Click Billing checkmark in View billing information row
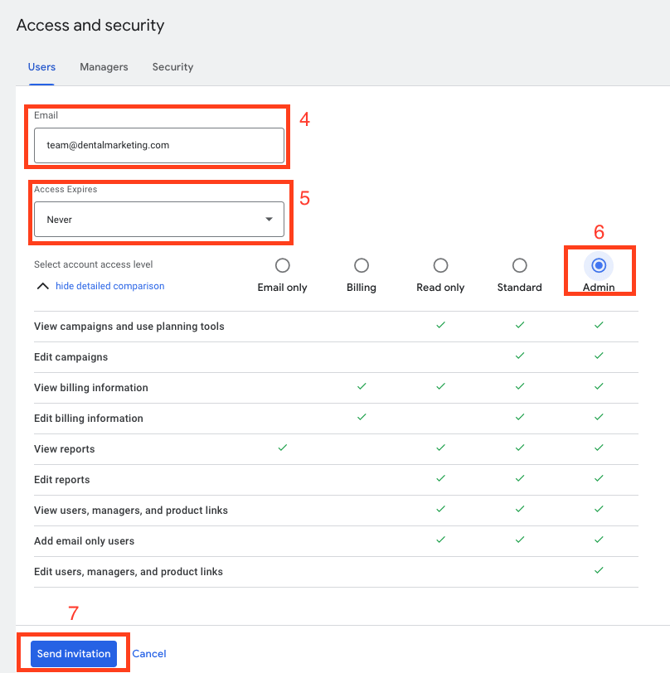 [361, 386]
